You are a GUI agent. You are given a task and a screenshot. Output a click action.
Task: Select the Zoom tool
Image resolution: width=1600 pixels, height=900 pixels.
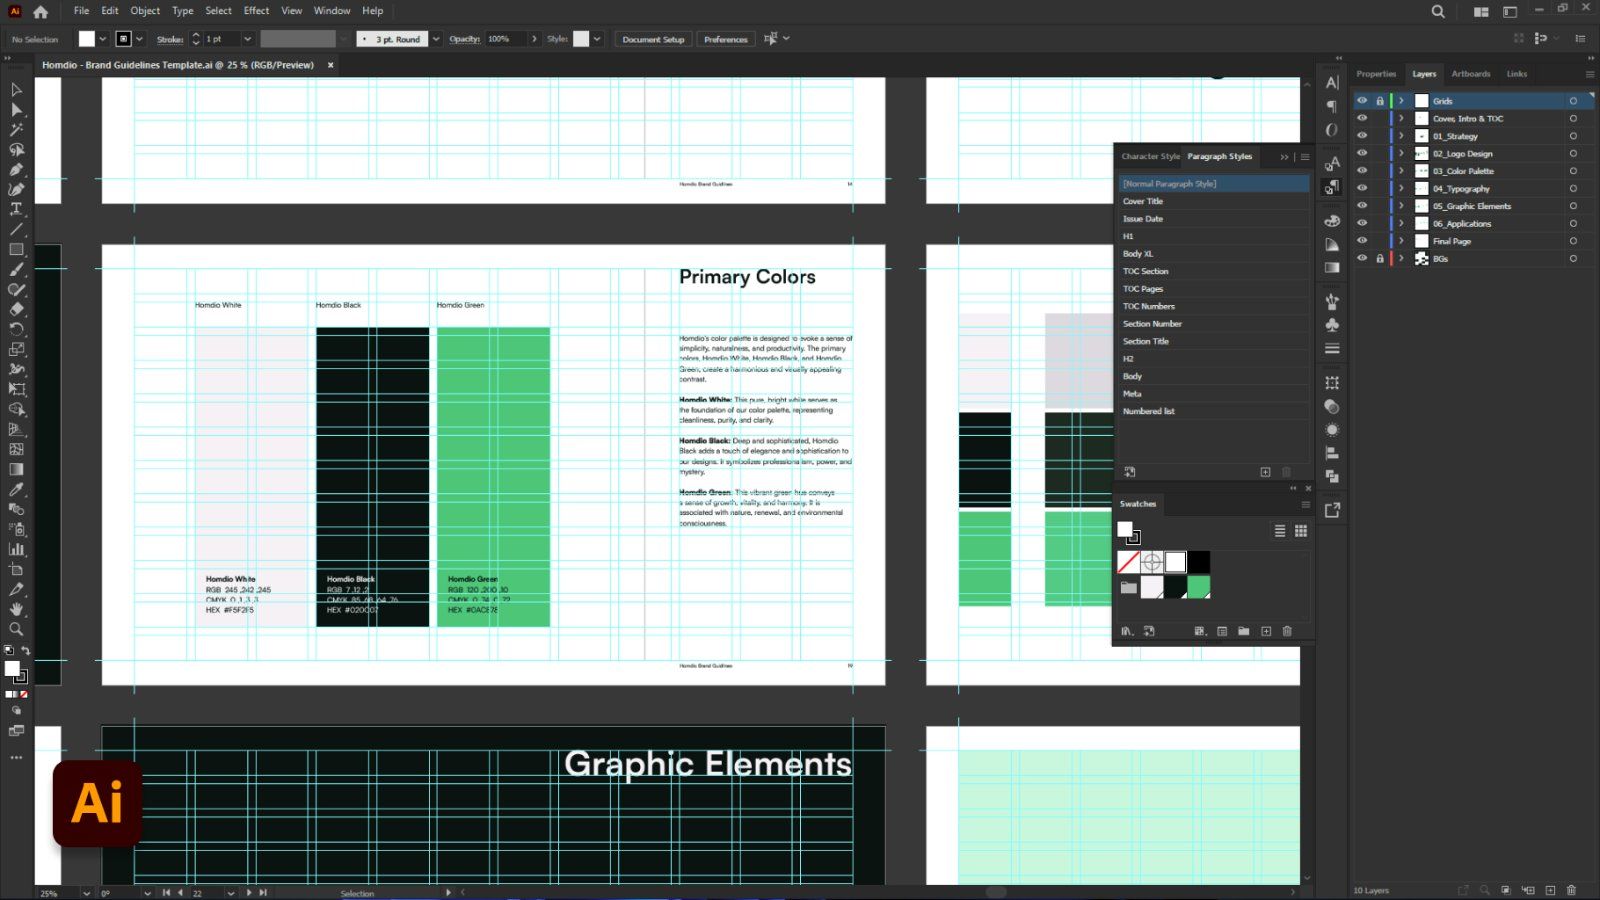coord(16,630)
